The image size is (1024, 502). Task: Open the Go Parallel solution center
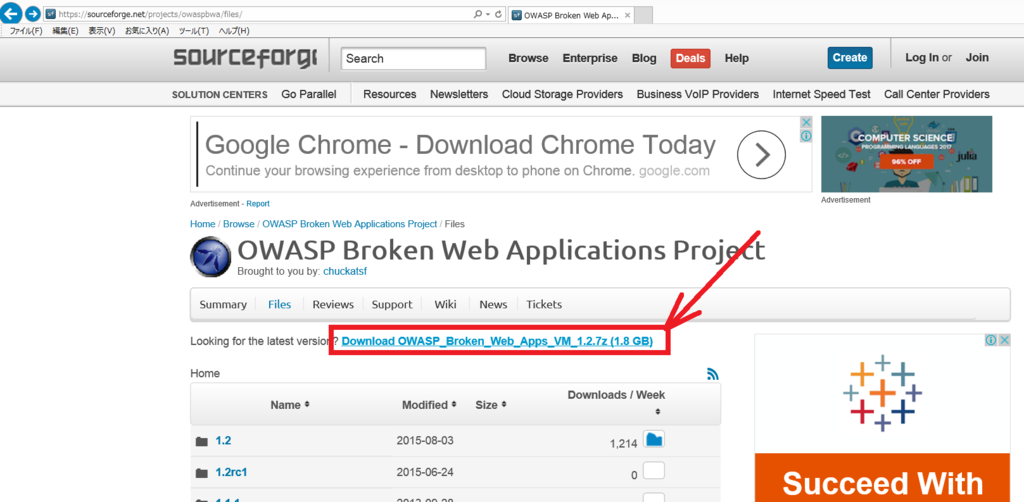[x=309, y=94]
